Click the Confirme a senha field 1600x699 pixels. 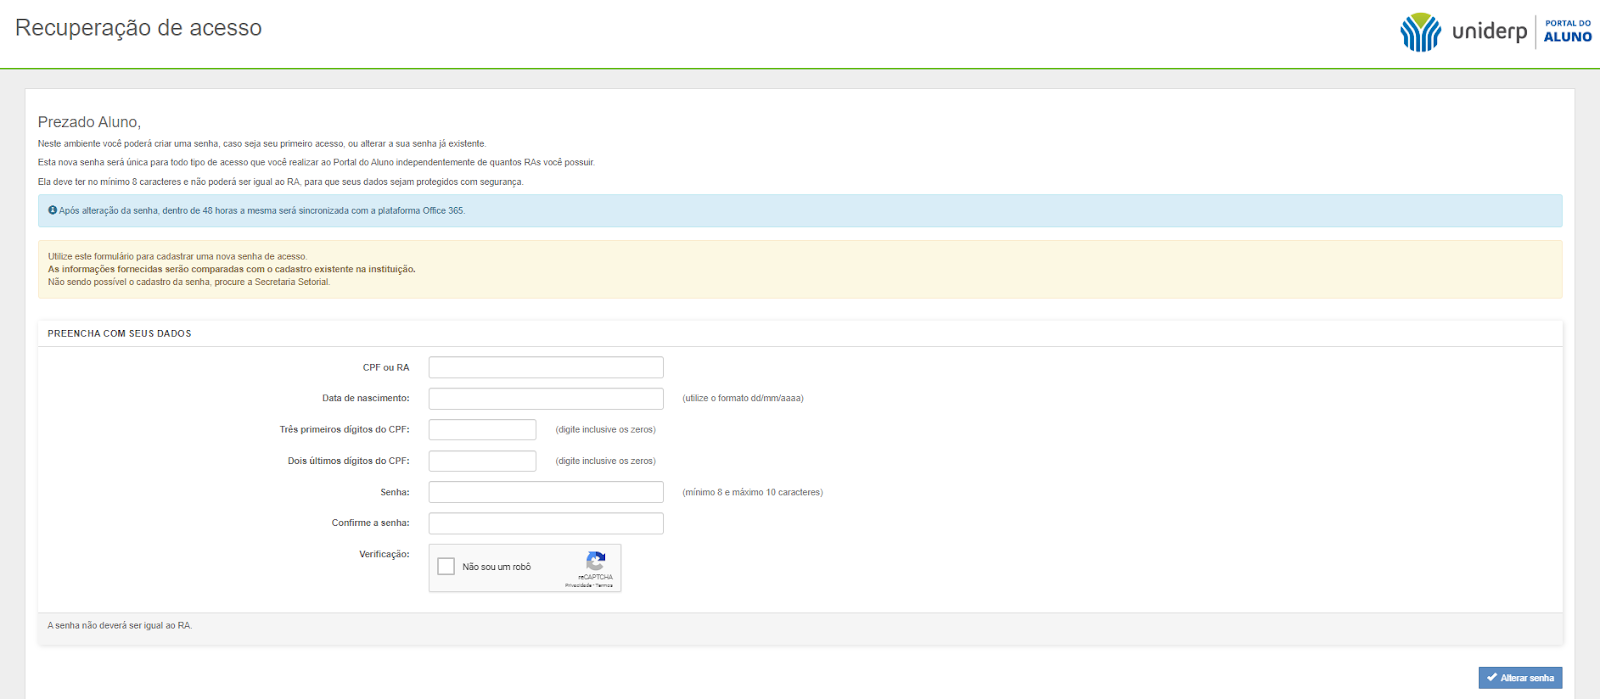pos(546,523)
